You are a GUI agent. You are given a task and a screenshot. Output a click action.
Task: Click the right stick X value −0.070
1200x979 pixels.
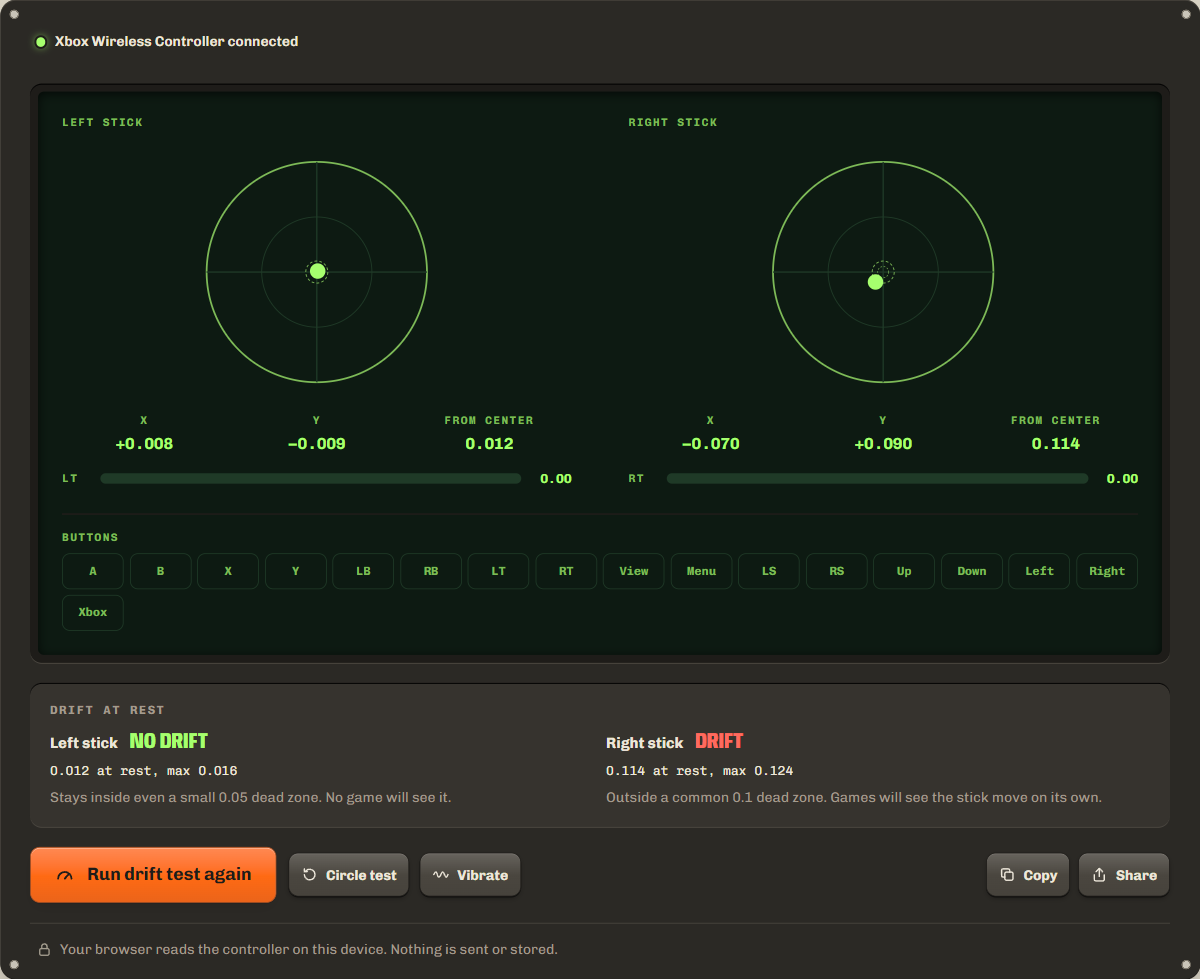point(710,444)
